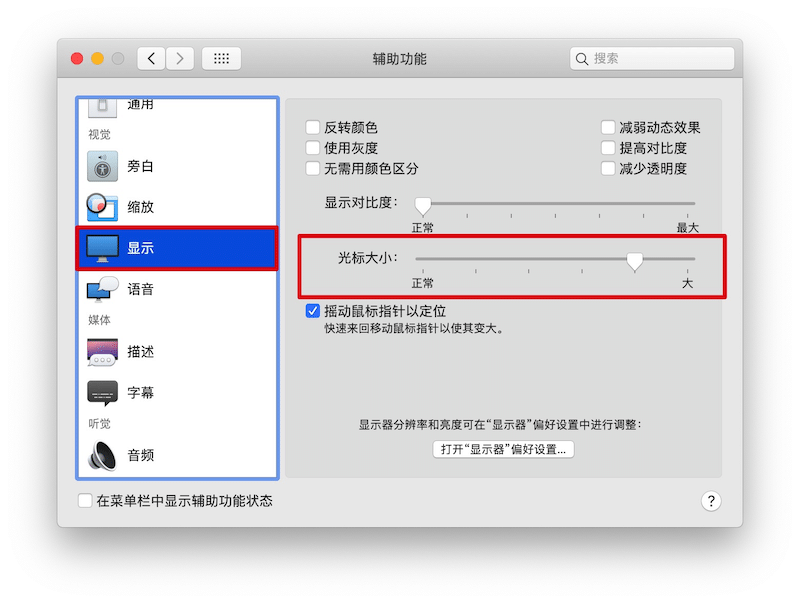
Task: Click the Audio (音频) speaker icon
Action: (x=102, y=456)
